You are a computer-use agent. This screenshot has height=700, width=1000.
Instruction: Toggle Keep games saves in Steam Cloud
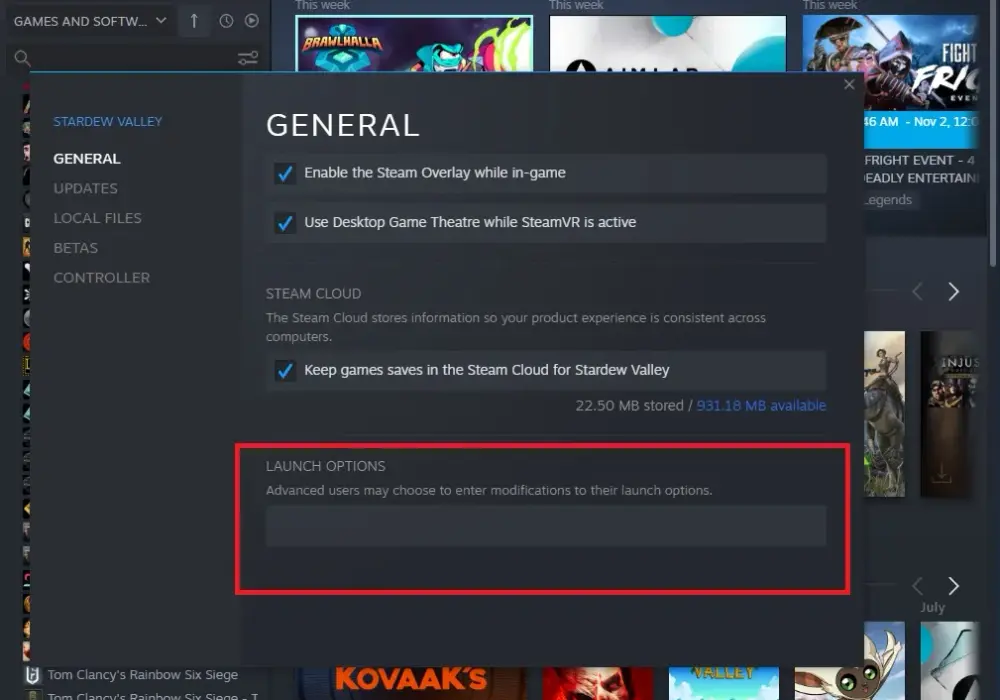coord(284,370)
